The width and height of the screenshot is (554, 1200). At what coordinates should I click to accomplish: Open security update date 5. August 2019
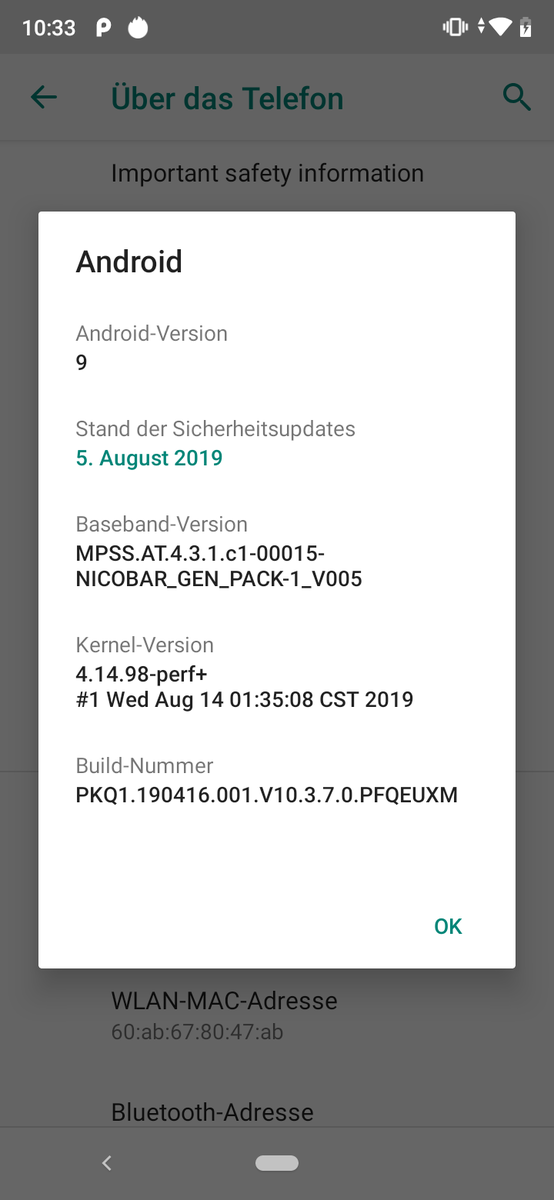(x=149, y=458)
